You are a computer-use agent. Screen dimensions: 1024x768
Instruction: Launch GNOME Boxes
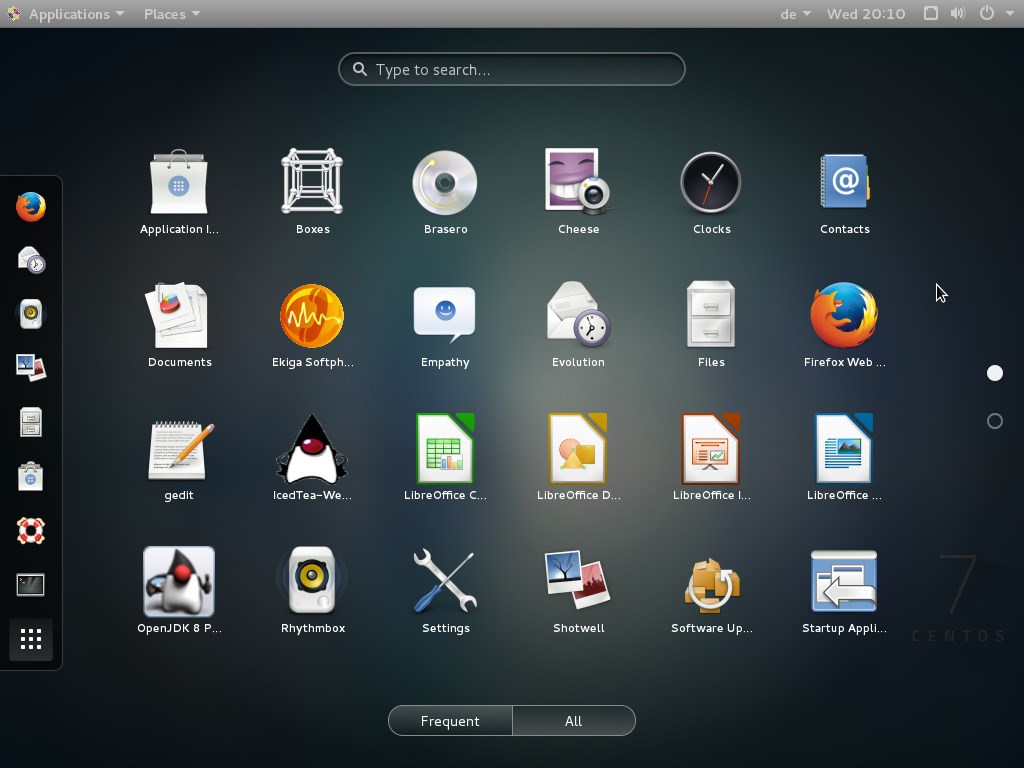(x=312, y=182)
